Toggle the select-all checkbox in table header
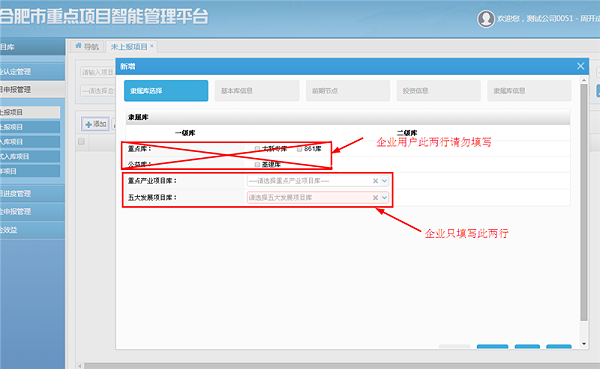600x369 pixels. click(81, 142)
